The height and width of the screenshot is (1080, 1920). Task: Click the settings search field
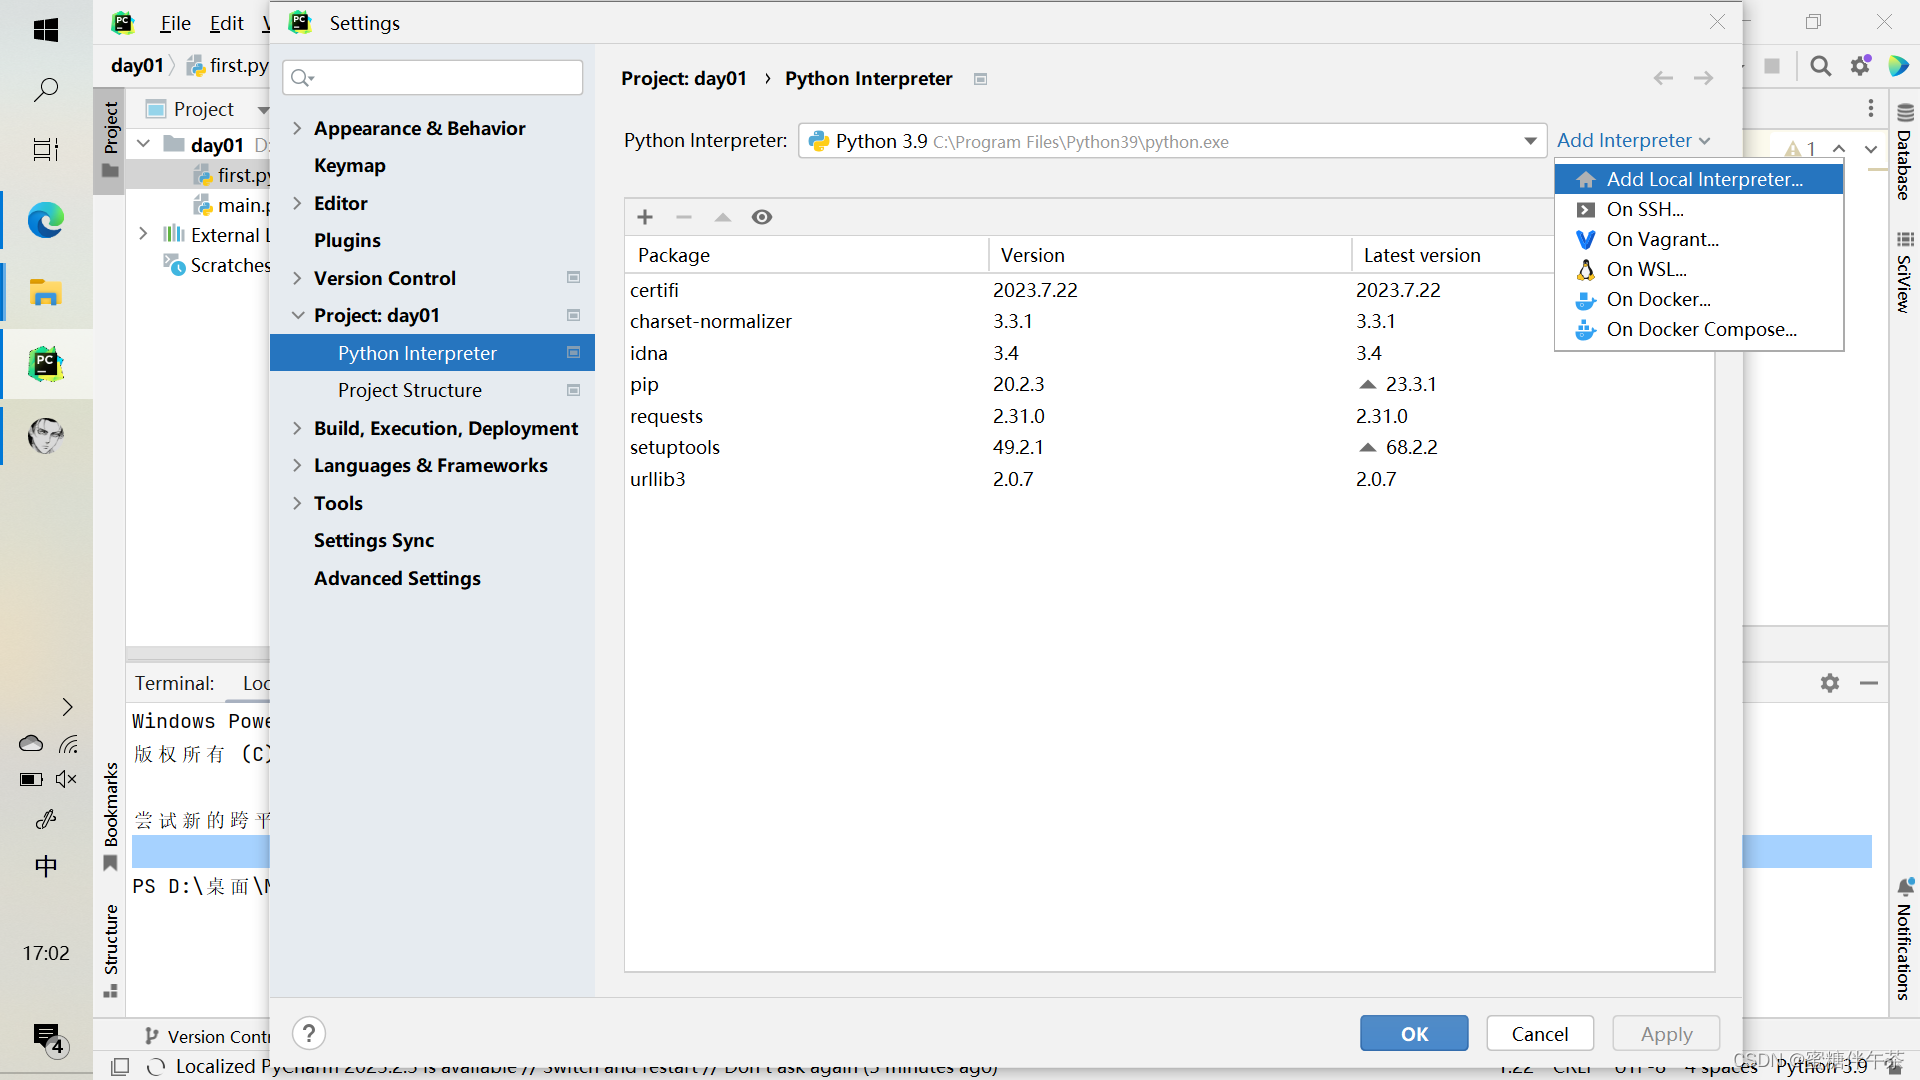440,77
